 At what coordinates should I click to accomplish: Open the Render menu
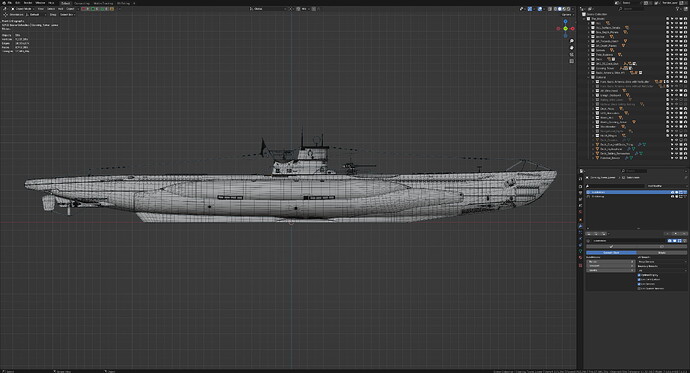click(x=28, y=3)
